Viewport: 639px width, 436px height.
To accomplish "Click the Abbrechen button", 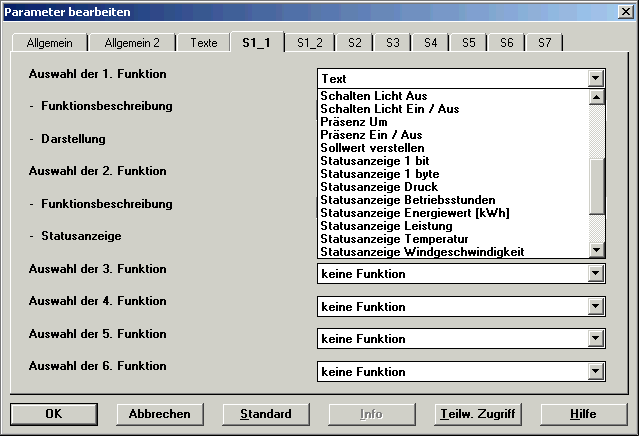I will (159, 414).
